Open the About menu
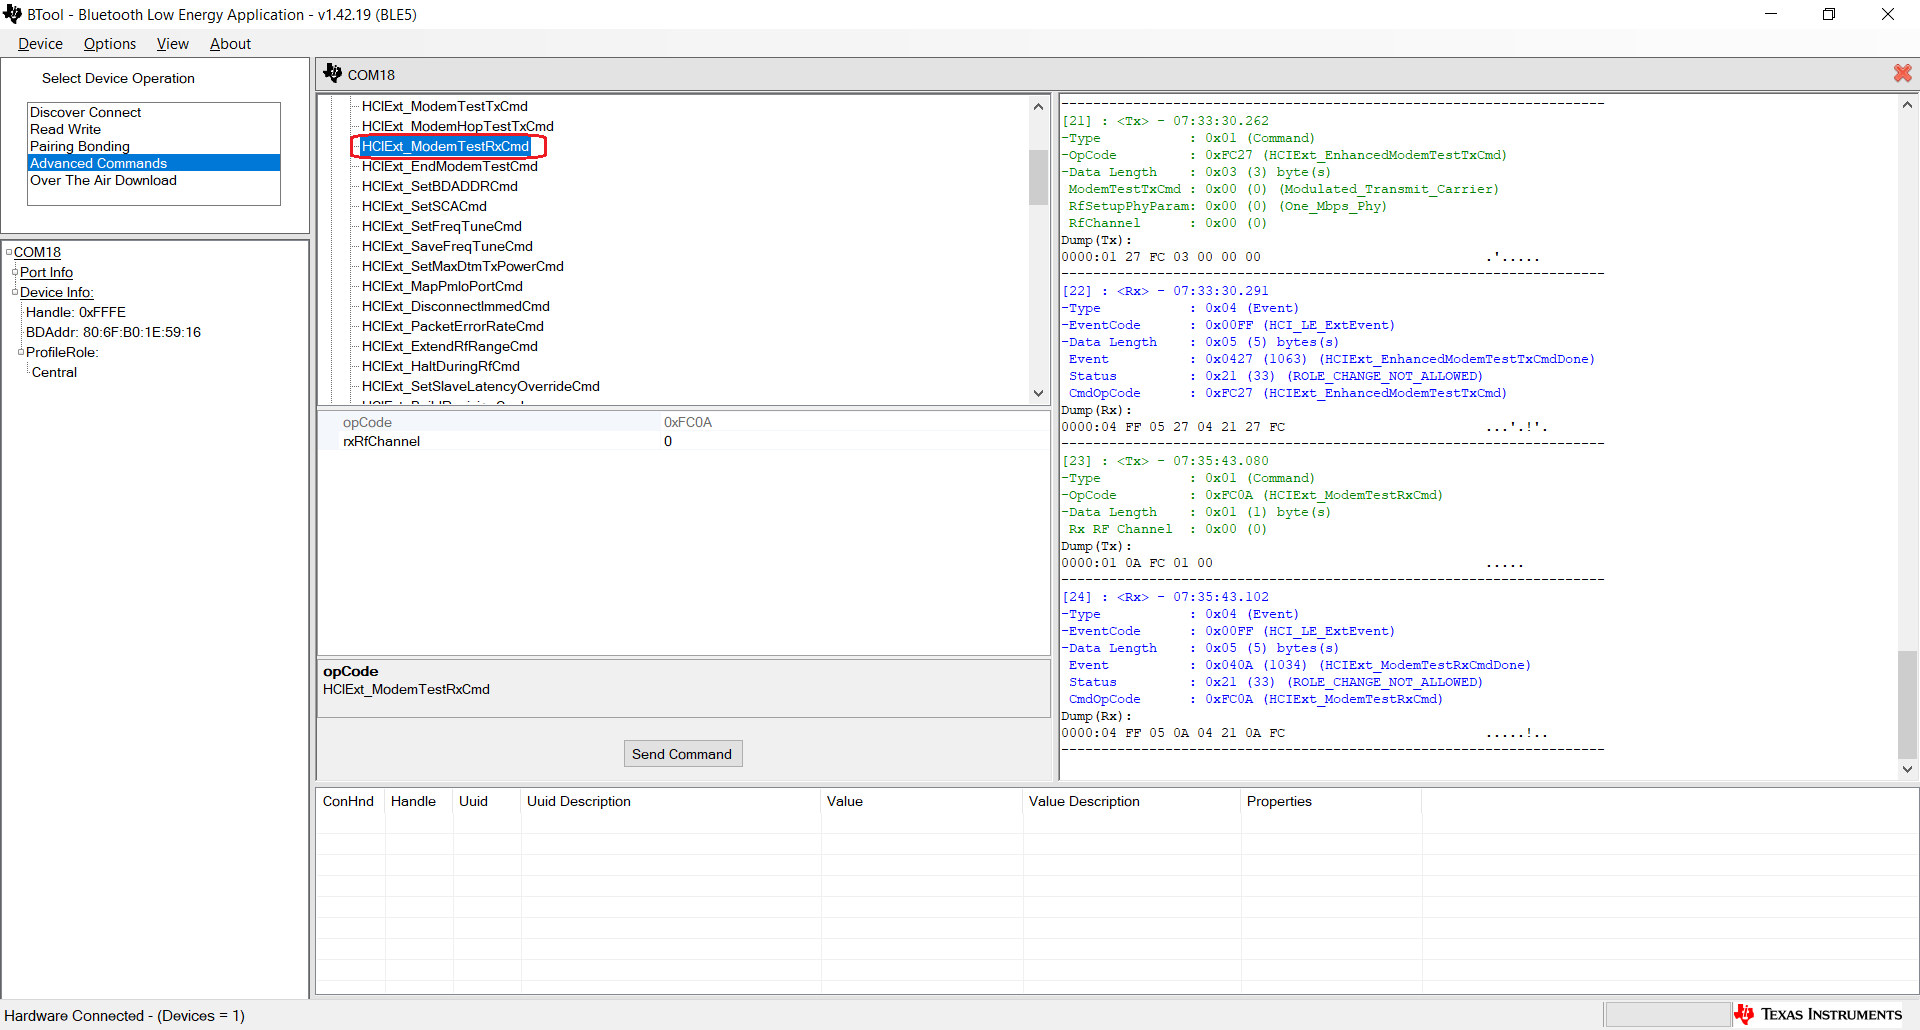 pos(229,44)
